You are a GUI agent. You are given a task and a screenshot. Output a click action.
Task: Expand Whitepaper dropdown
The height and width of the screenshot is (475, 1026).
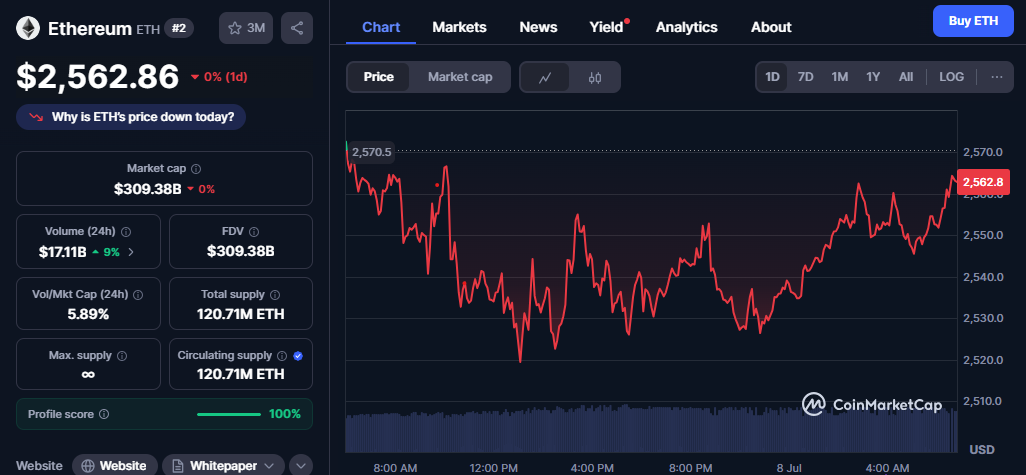tap(223, 466)
